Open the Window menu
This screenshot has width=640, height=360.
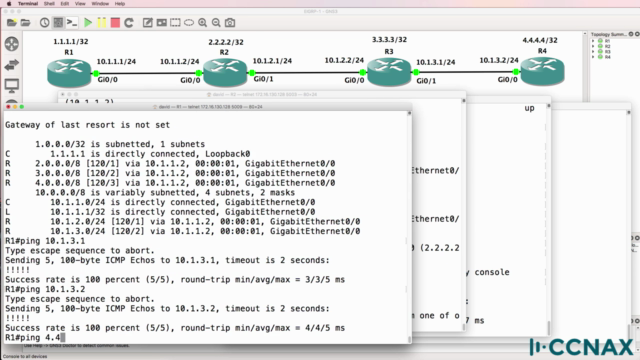(x=100, y=4)
